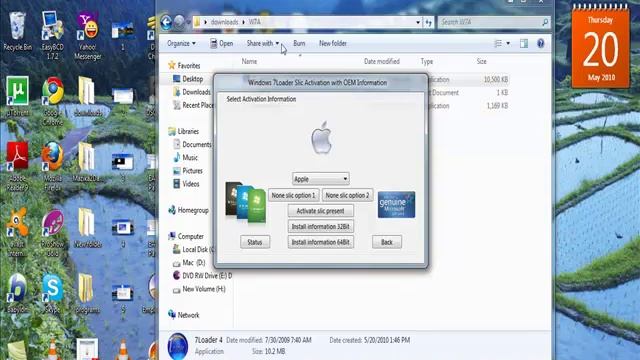640x360 pixels.
Task: Open the New folder desktop icon
Action: pos(87,228)
